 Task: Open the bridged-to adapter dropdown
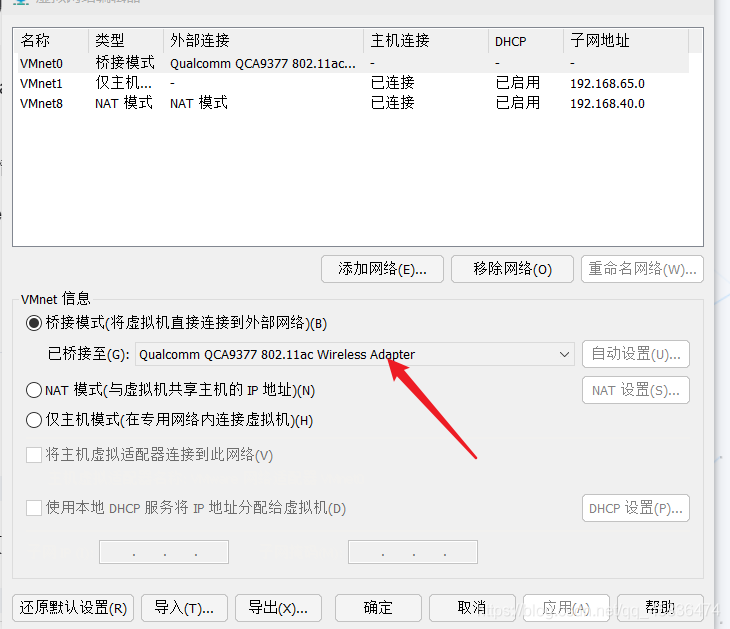coord(355,354)
